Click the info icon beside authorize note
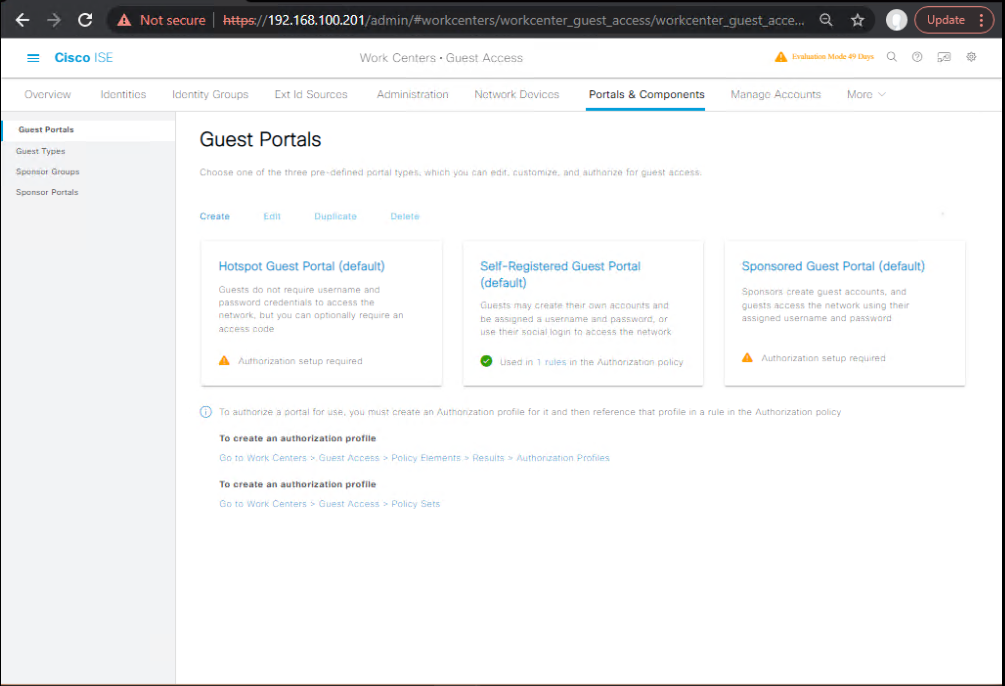Image resolution: width=1005 pixels, height=686 pixels. [206, 412]
